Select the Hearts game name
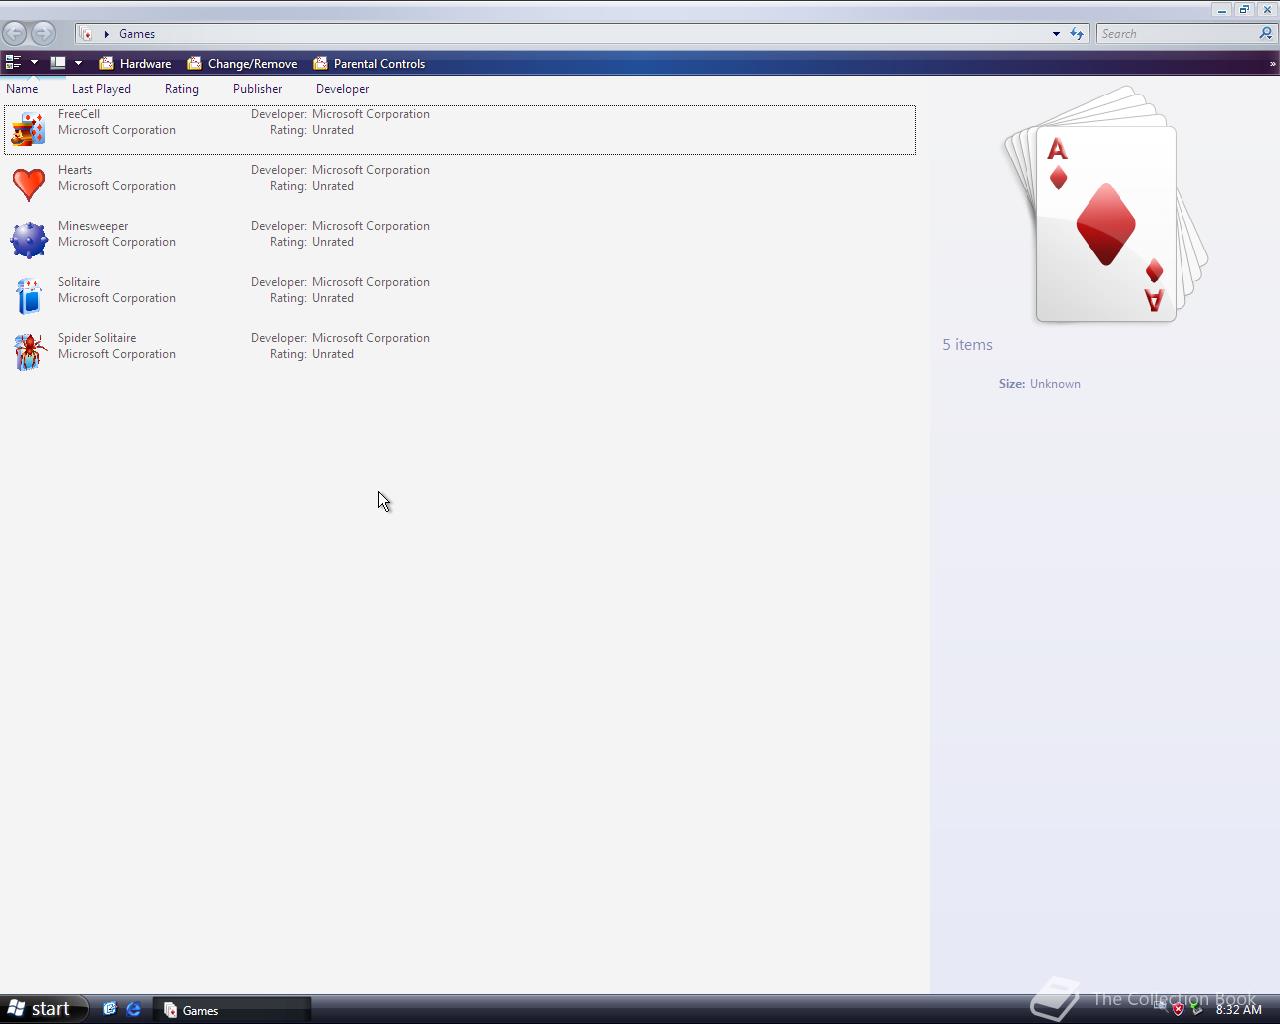The image size is (1280, 1024). [75, 170]
